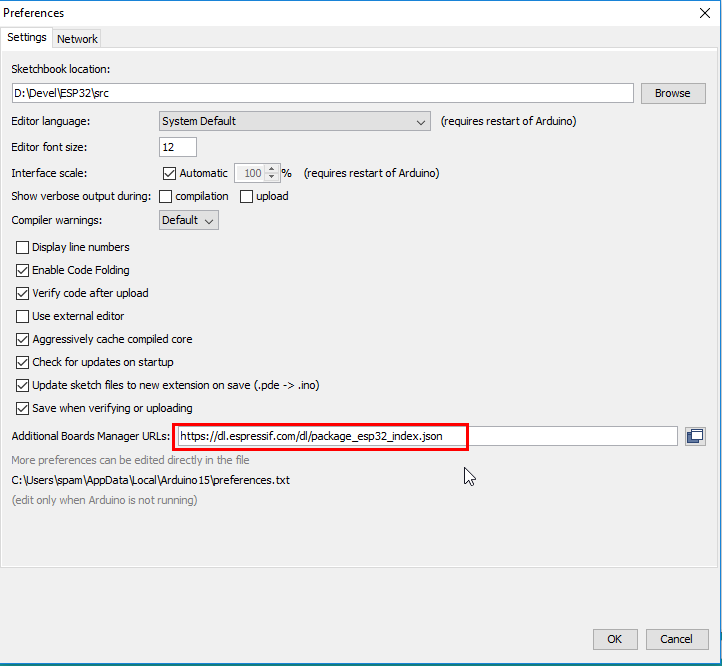Open the preferences.txt file path link
The height and width of the screenshot is (666, 722).
point(151,480)
